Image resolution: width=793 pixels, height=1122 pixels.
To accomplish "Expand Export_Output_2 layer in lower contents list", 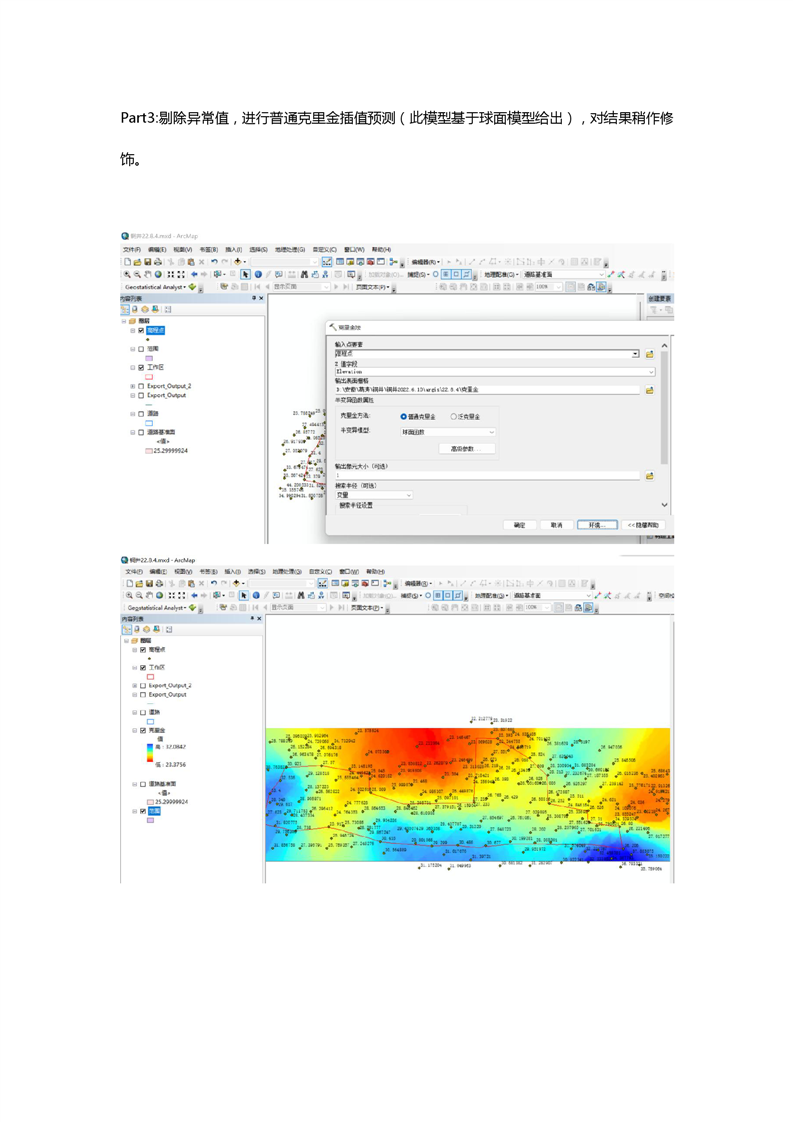I will pos(134,686).
